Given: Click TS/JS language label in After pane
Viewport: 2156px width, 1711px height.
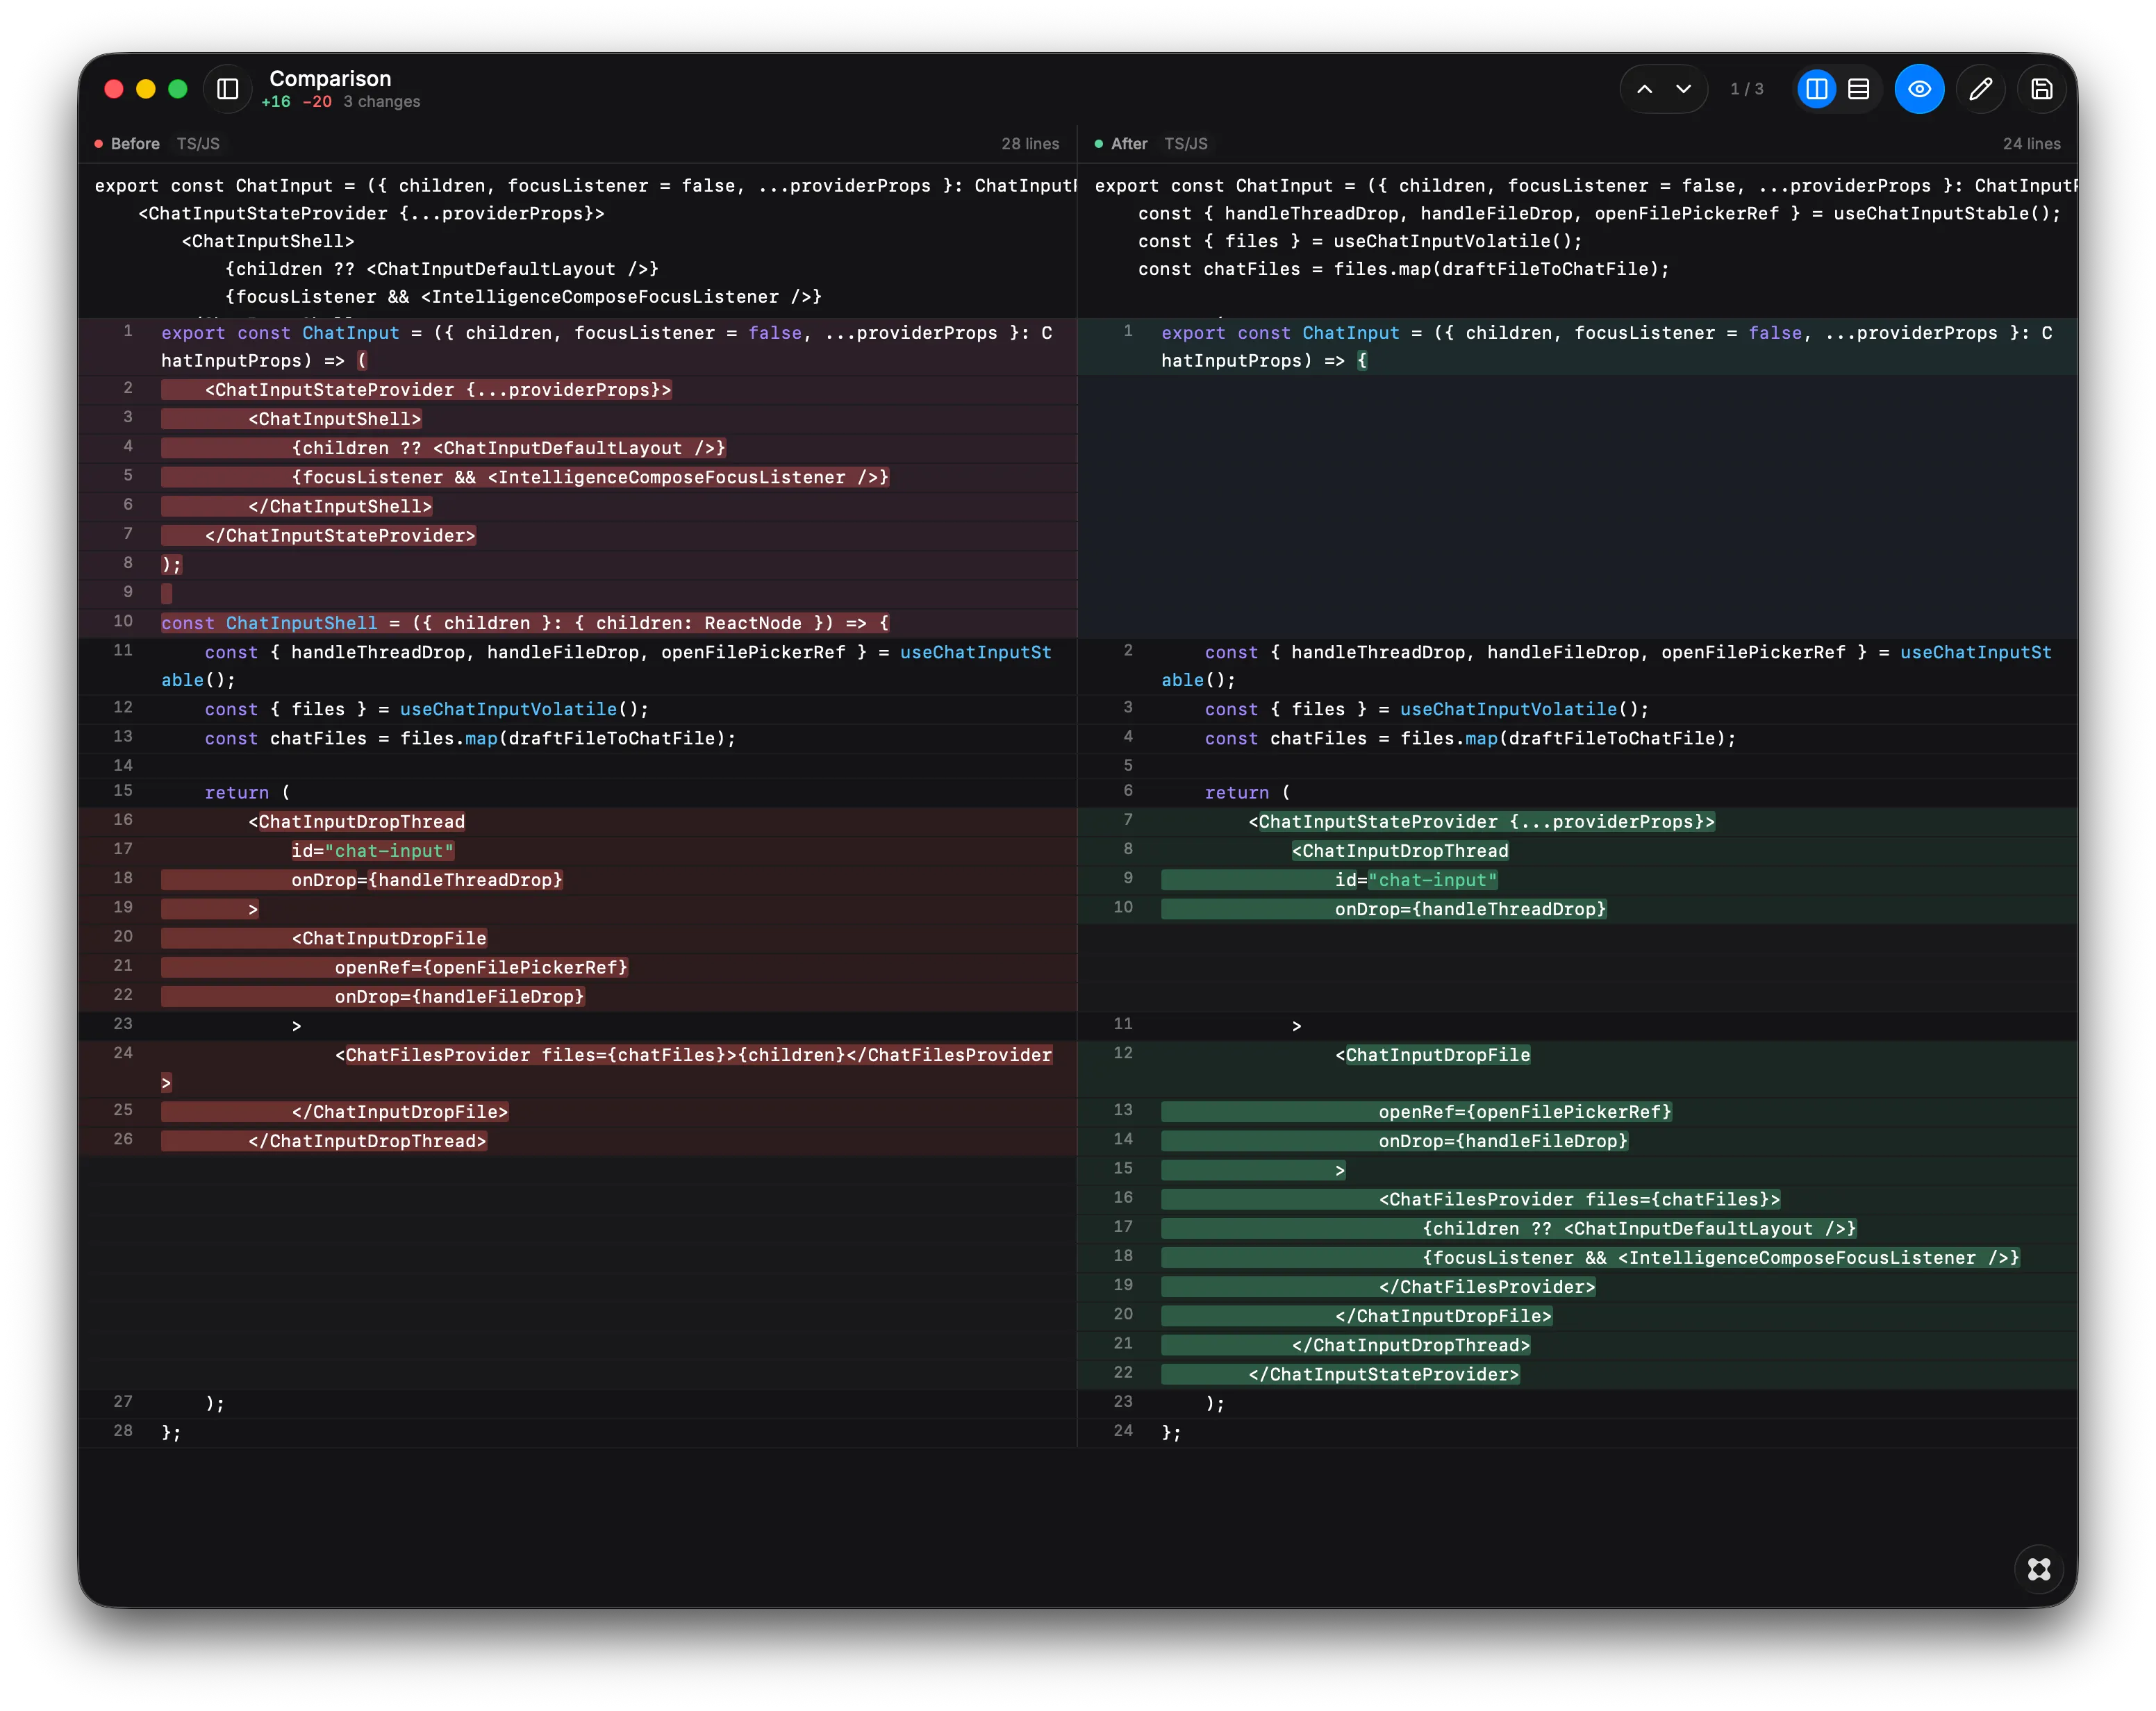Looking at the screenshot, I should point(1186,144).
